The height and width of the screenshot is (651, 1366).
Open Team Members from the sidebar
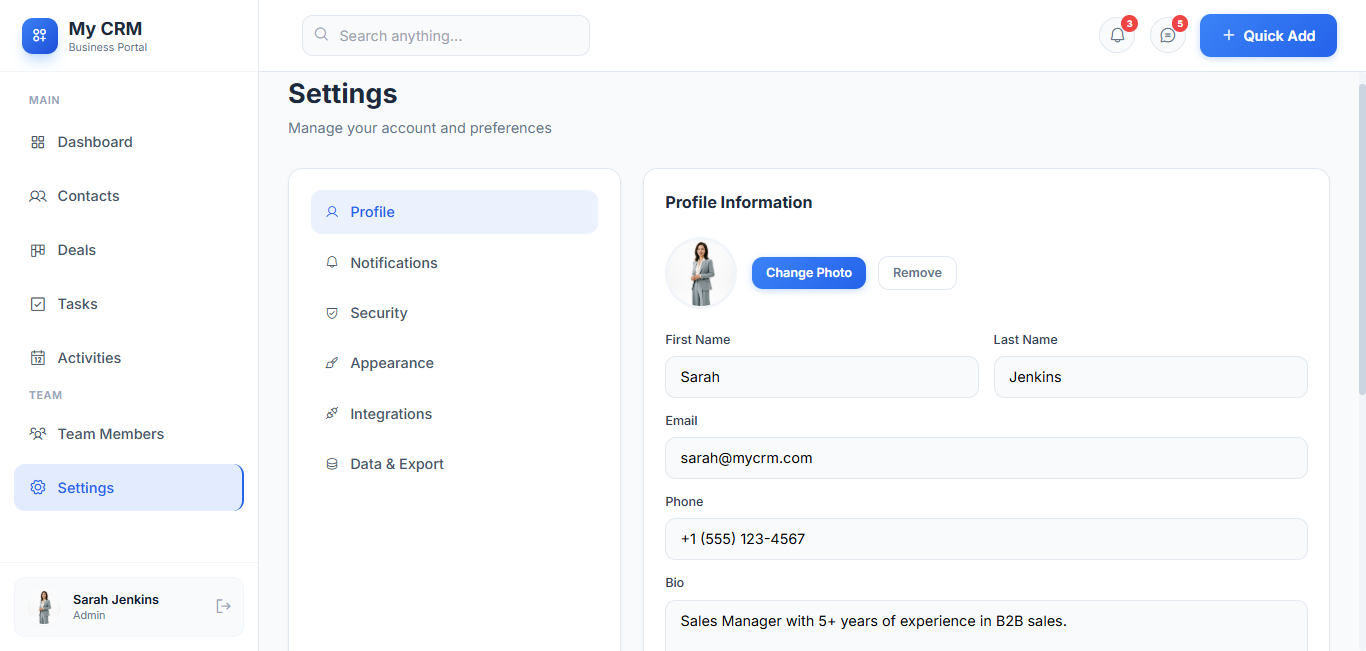coord(110,434)
